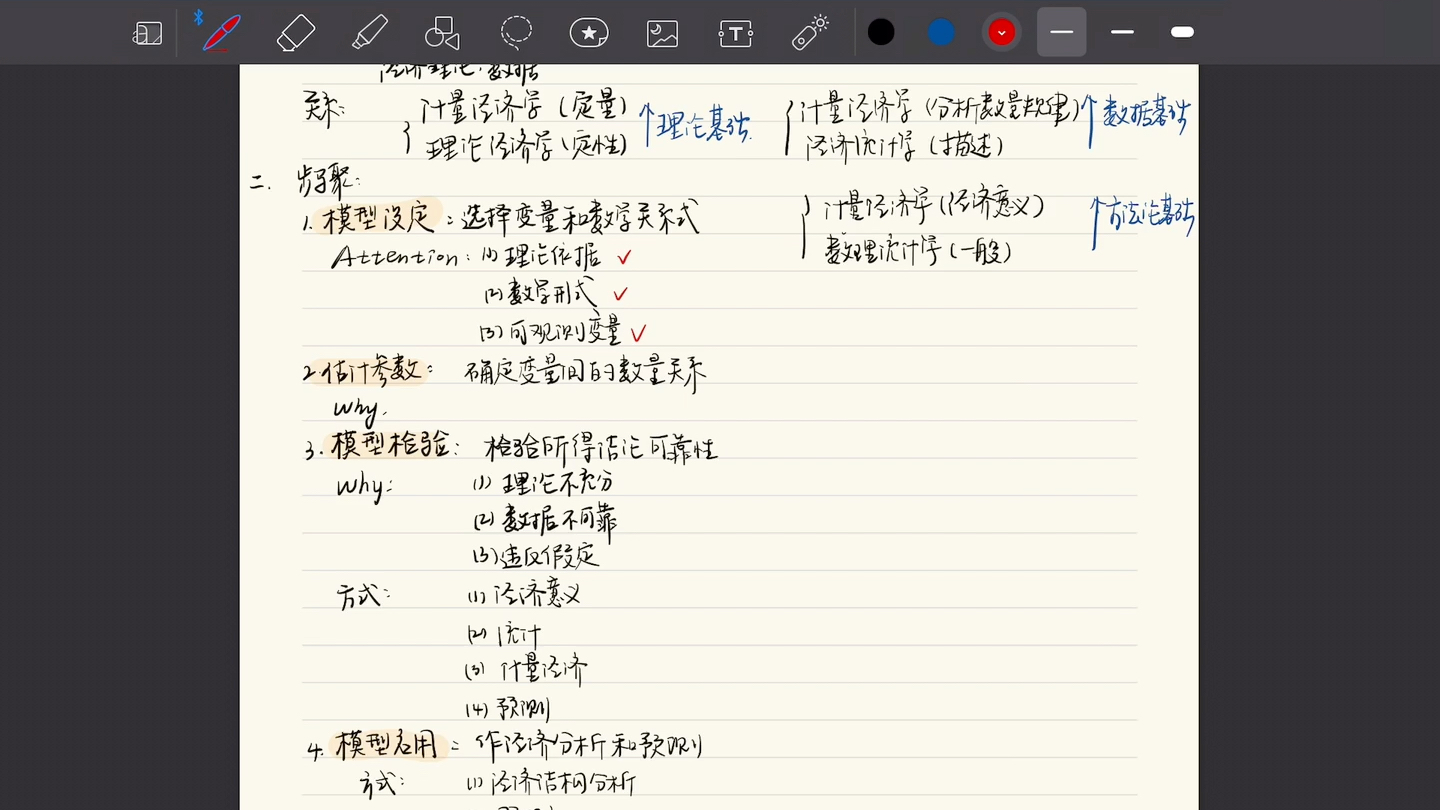Pick the highlighter tool
The image size is (1440, 810).
(x=368, y=32)
